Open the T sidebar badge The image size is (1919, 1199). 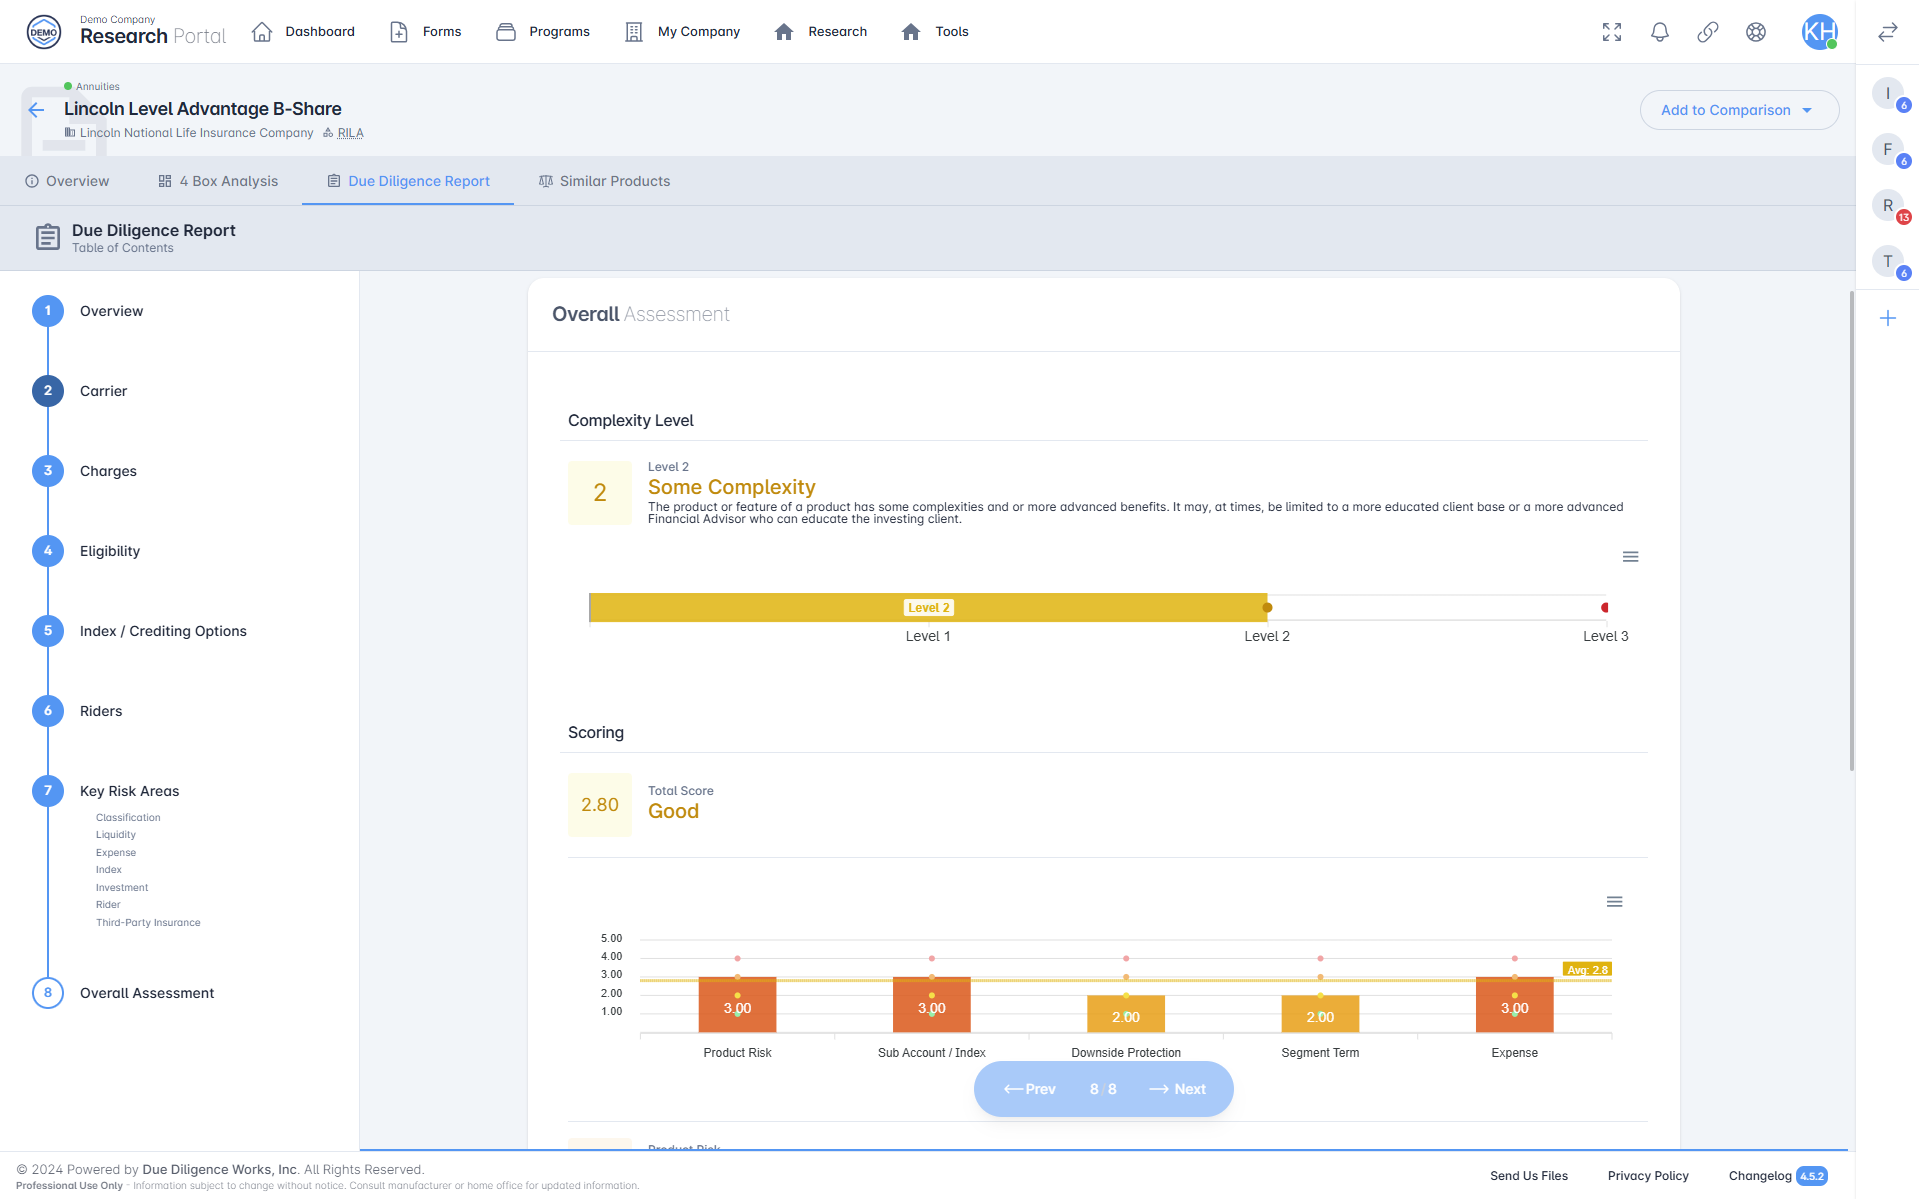click(x=1888, y=262)
